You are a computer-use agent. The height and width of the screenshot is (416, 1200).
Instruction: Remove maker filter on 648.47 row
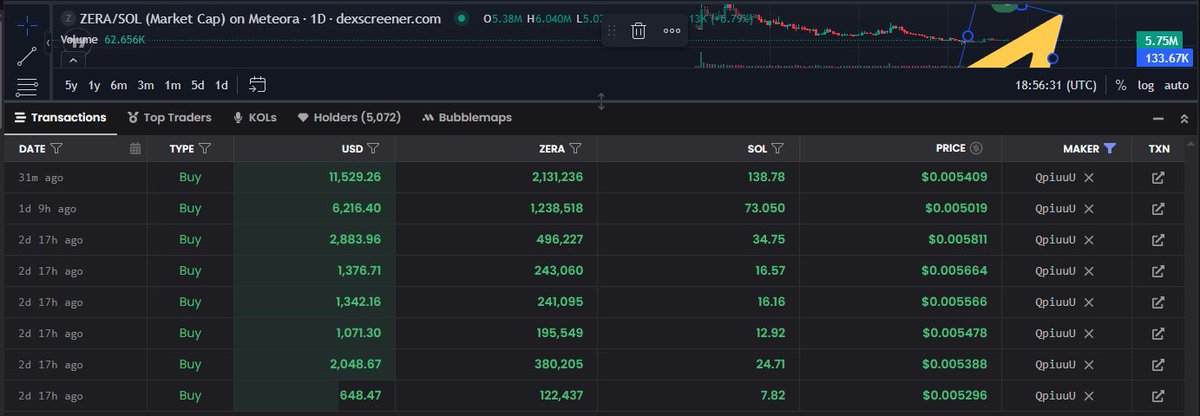[x=1089, y=395]
